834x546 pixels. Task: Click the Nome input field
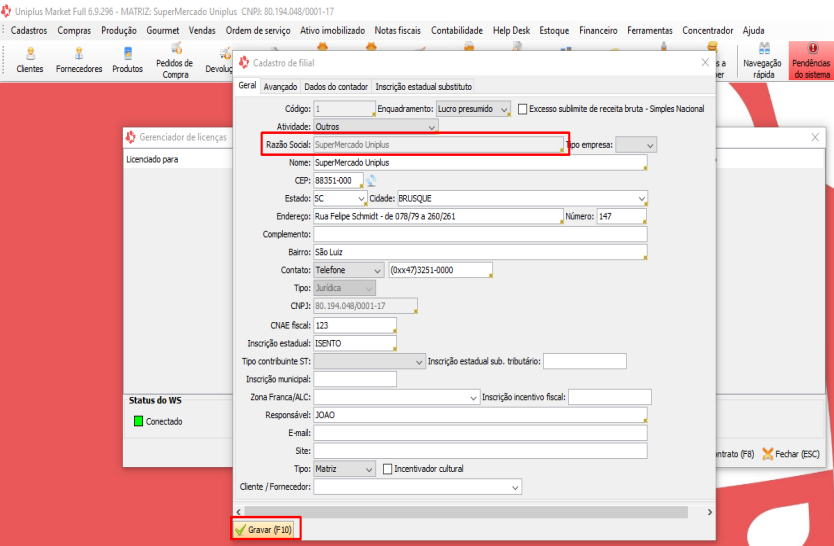pyautogui.click(x=480, y=163)
